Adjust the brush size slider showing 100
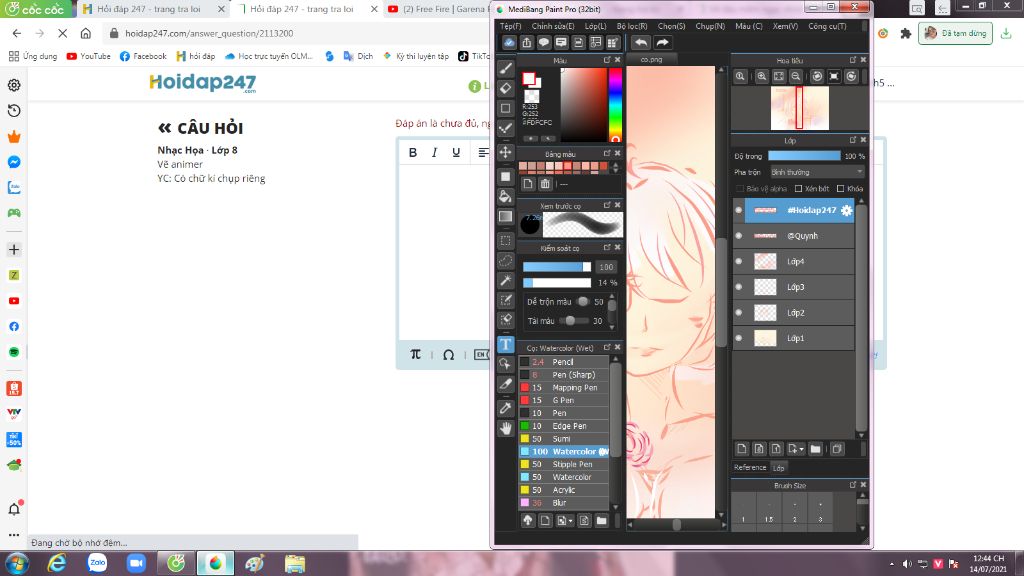The width and height of the screenshot is (1024, 576). click(556, 266)
